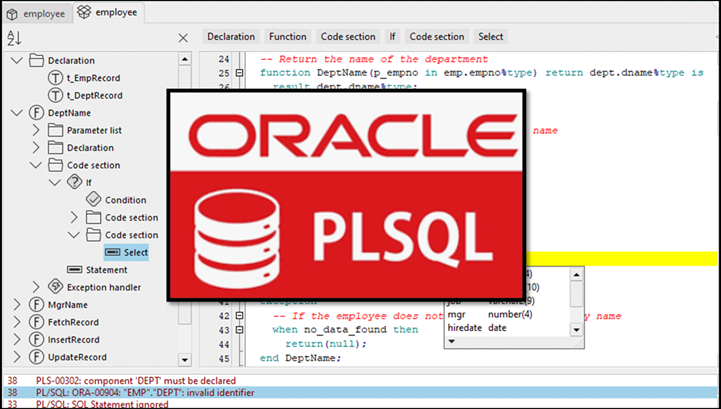This screenshot has height=409, width=721.
Task: Collapse code fold marker at line 43
Action: (x=239, y=330)
